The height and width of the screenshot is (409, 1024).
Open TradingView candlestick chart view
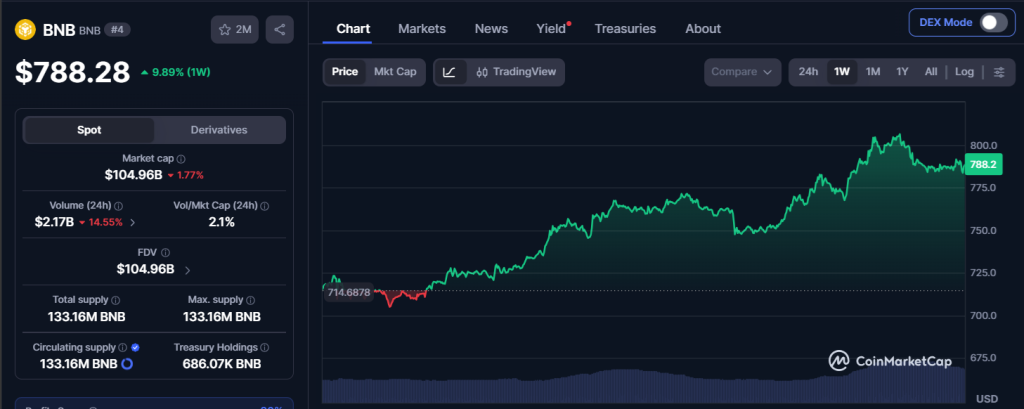coord(516,72)
